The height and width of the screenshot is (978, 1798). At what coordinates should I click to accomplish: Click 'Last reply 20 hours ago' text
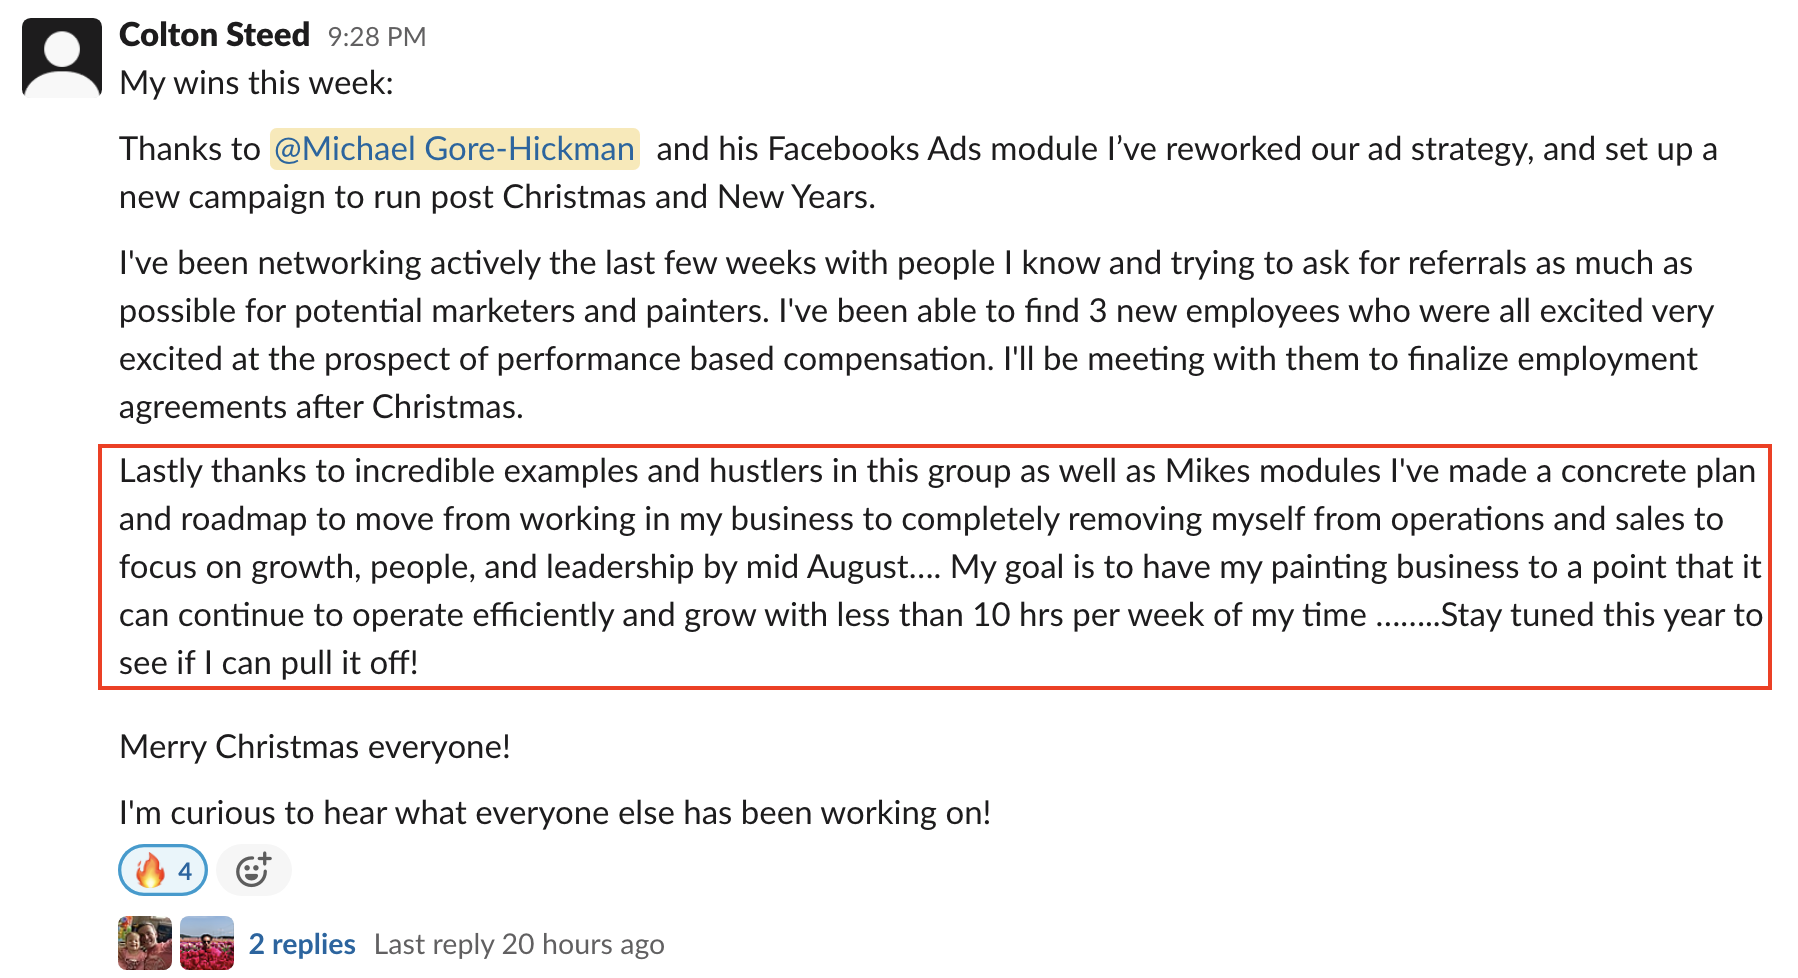point(519,944)
